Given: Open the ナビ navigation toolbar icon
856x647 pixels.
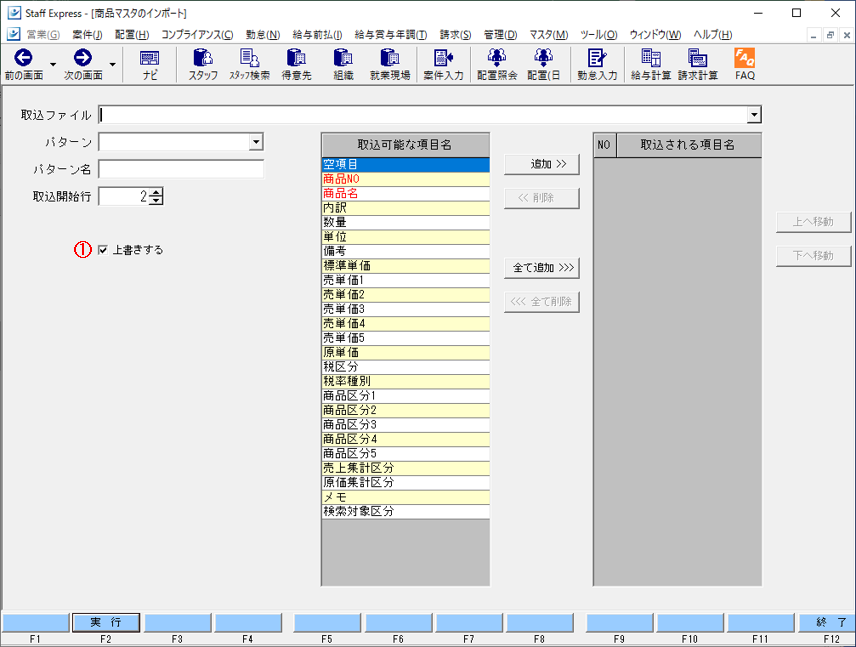Looking at the screenshot, I should tap(149, 60).
